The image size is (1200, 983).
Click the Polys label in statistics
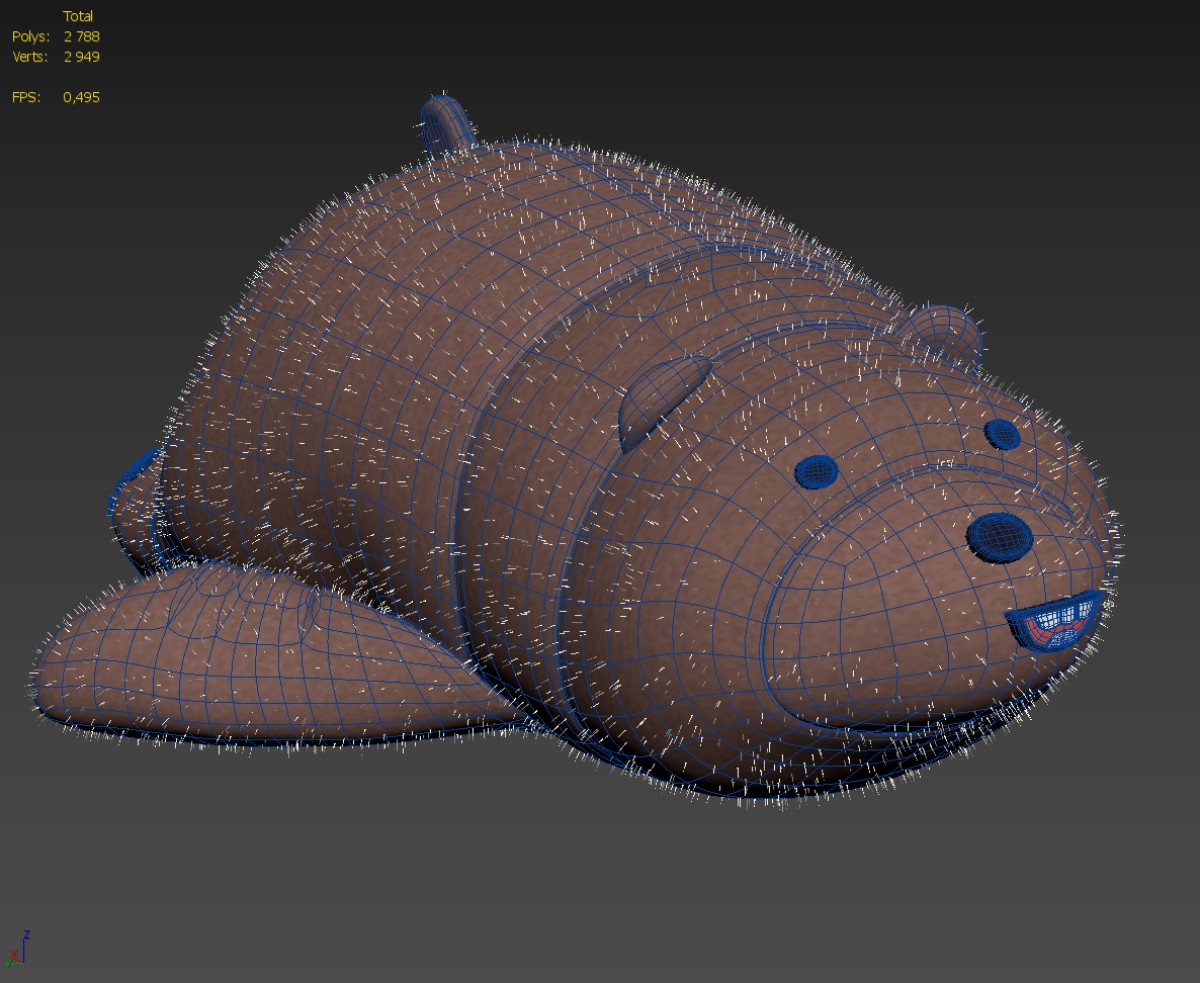pyautogui.click(x=30, y=37)
